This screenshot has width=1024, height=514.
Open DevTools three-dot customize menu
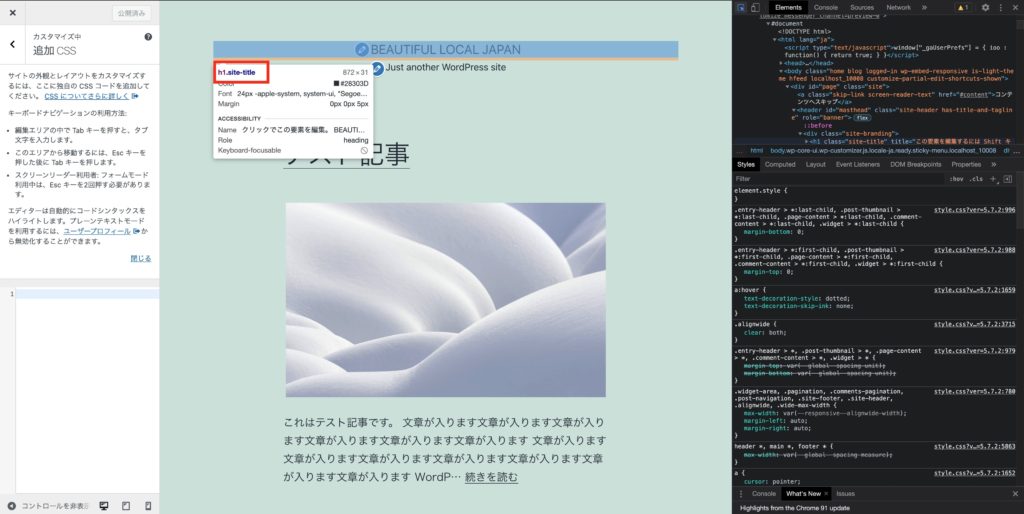point(1000,8)
